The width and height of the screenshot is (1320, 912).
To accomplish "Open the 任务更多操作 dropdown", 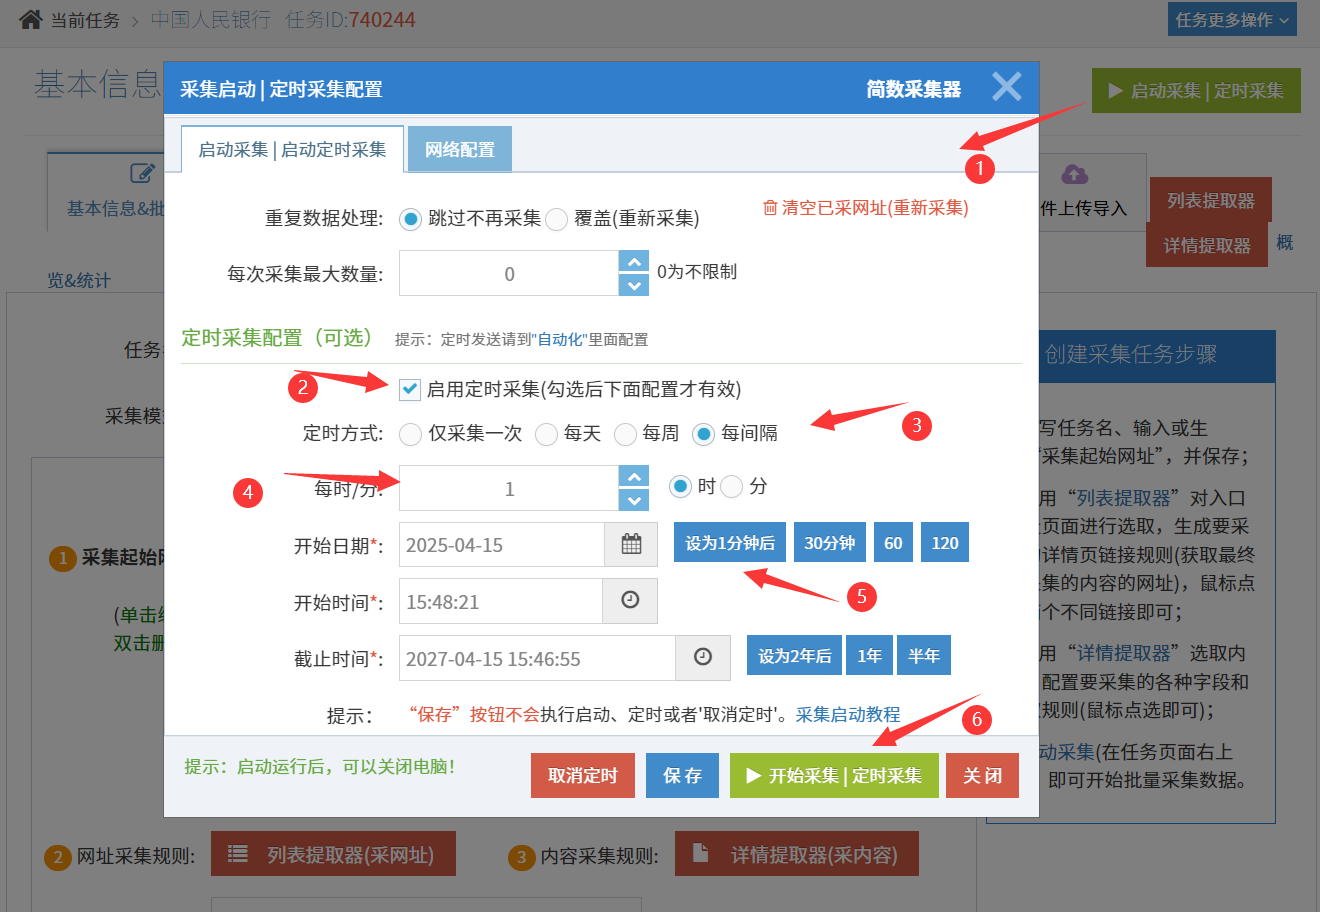I will point(1231,20).
